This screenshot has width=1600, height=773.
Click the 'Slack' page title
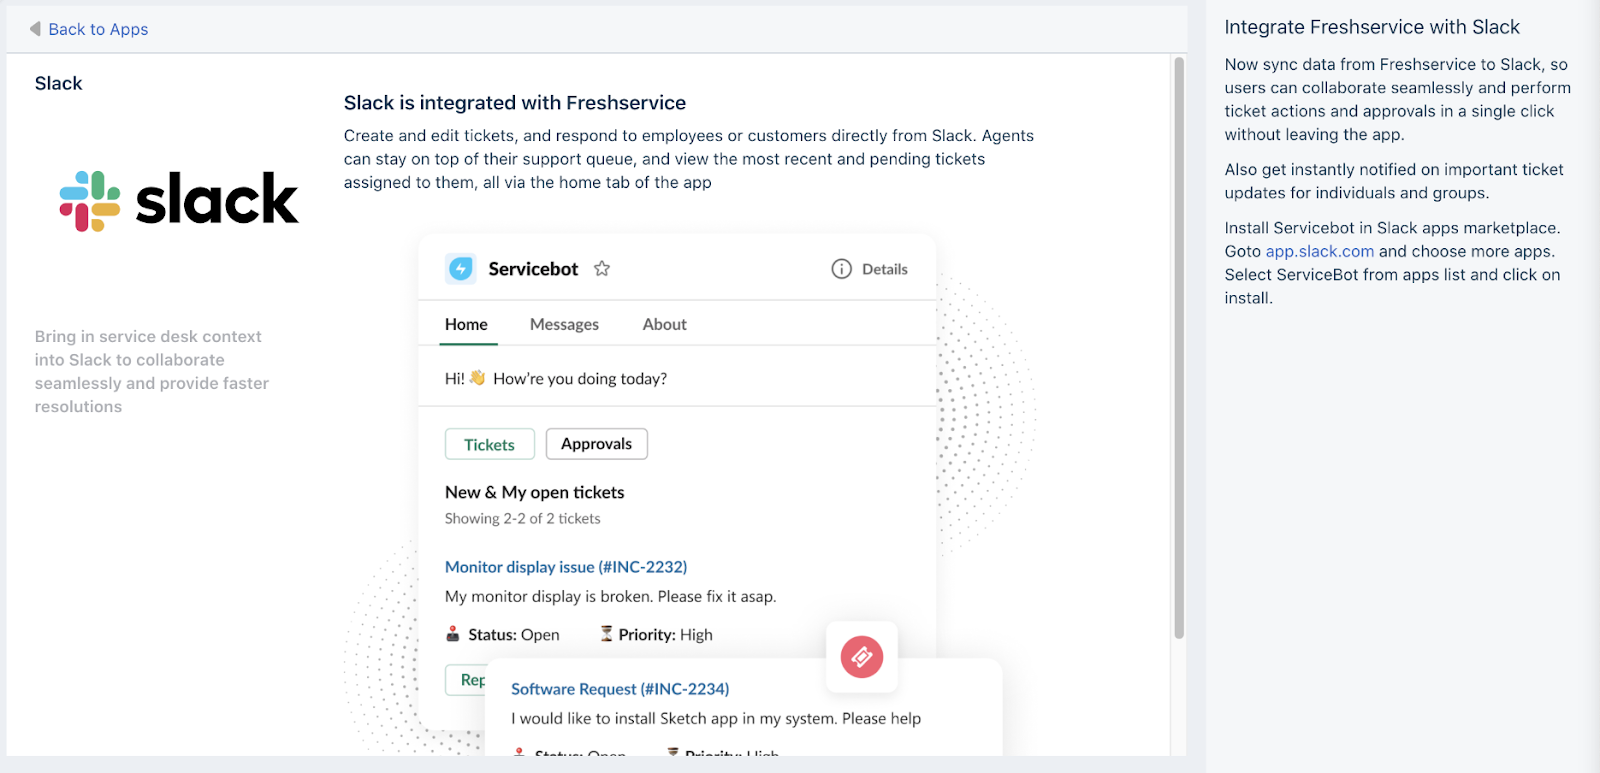[x=59, y=84]
